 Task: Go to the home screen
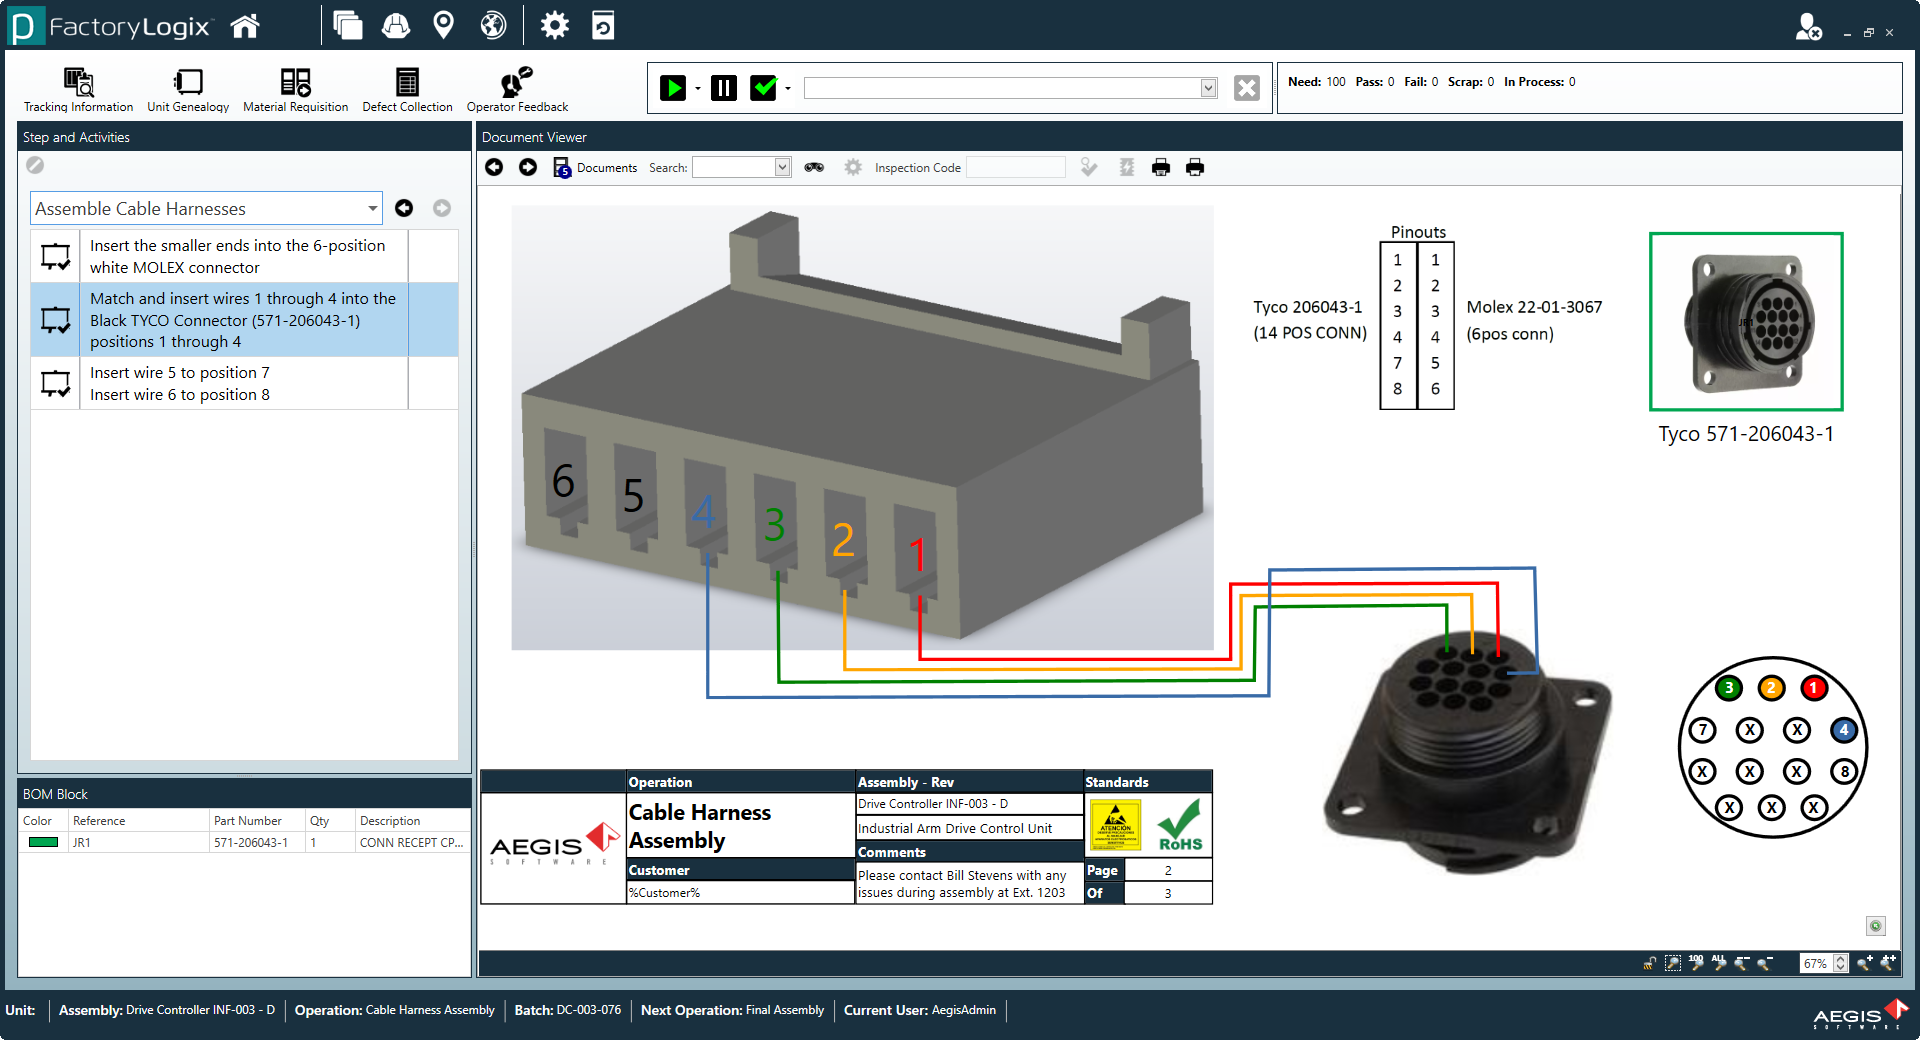245,26
